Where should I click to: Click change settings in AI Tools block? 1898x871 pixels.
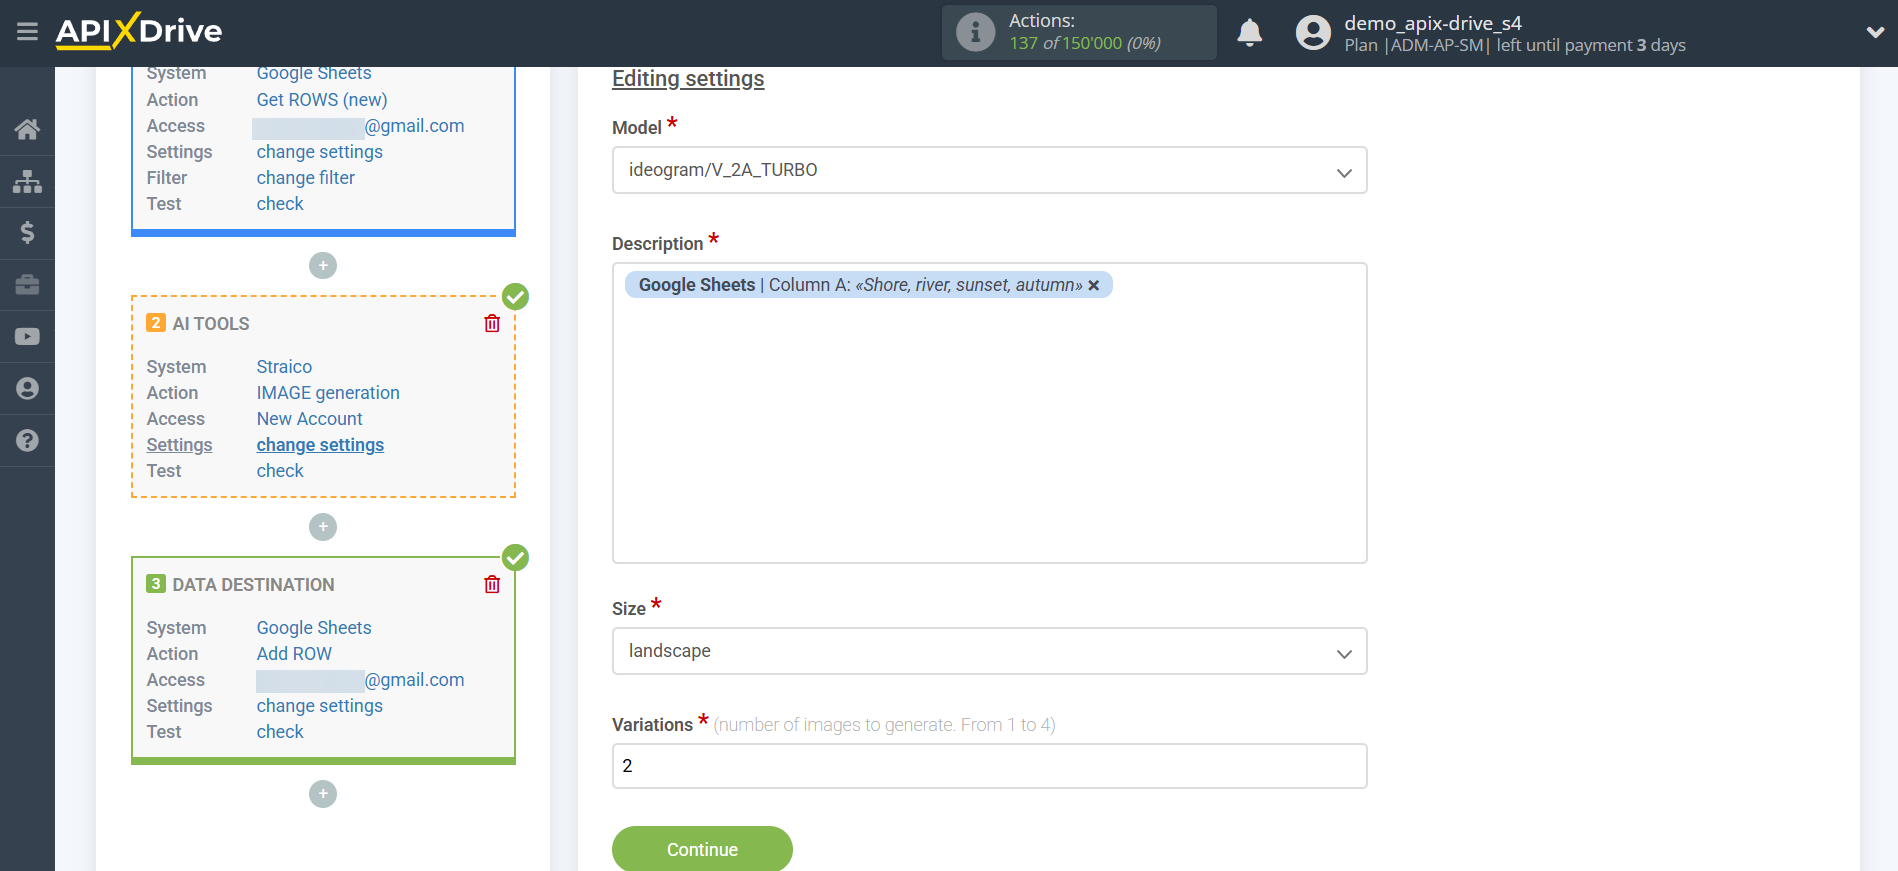(320, 445)
